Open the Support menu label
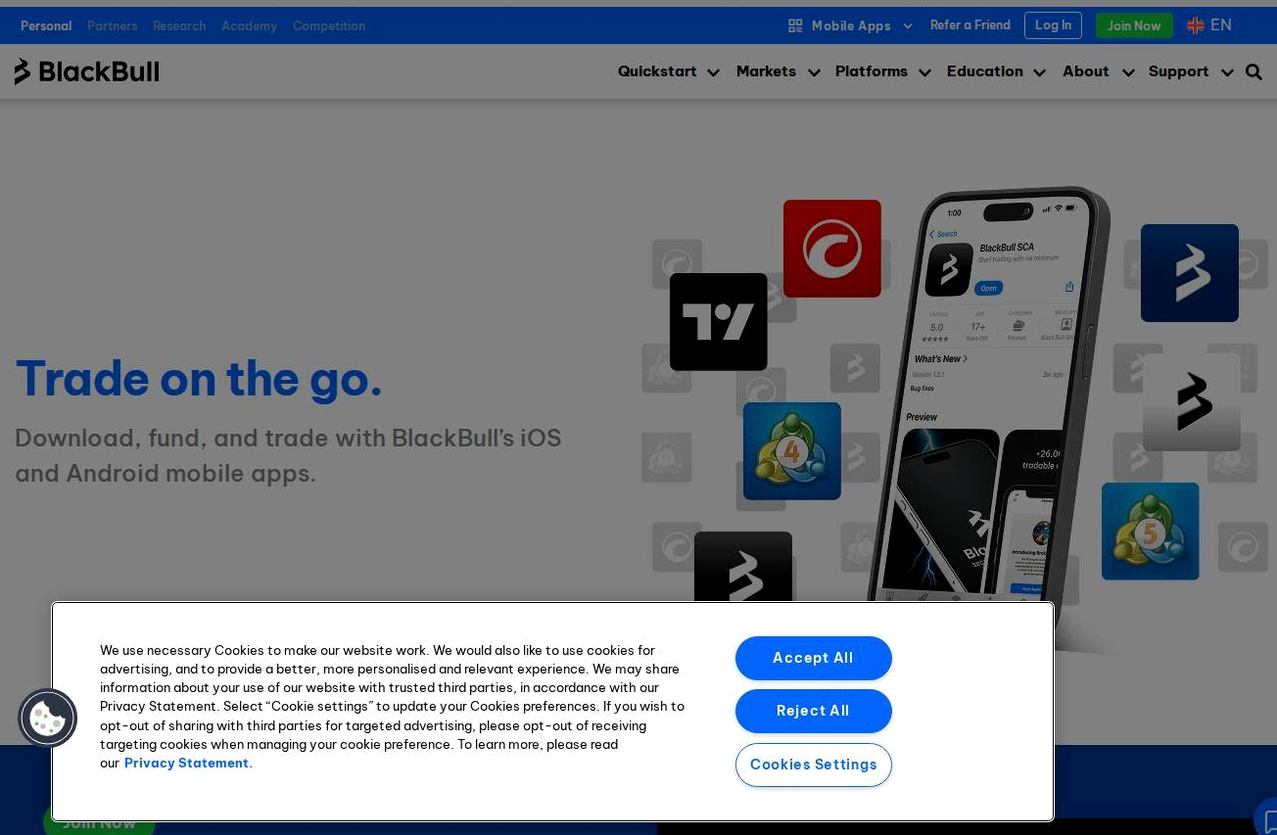Image resolution: width=1277 pixels, height=835 pixels. tap(1178, 72)
